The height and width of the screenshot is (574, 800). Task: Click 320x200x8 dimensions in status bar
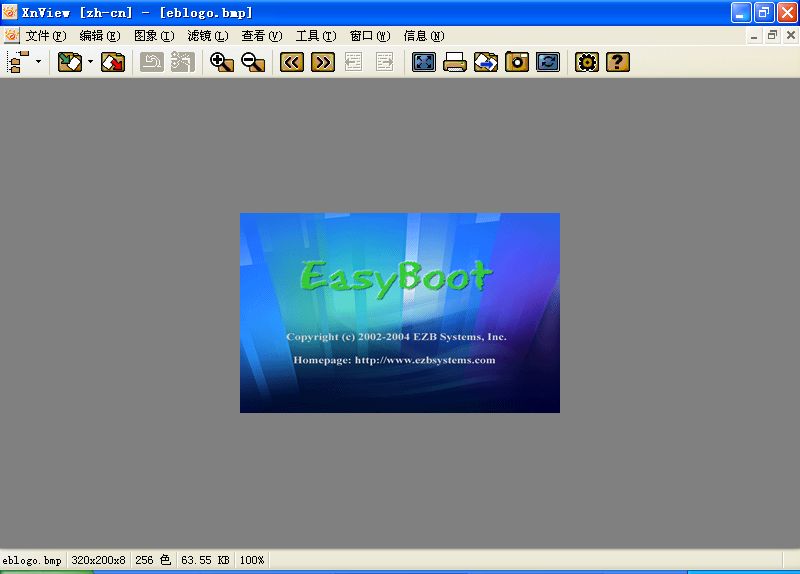98,560
